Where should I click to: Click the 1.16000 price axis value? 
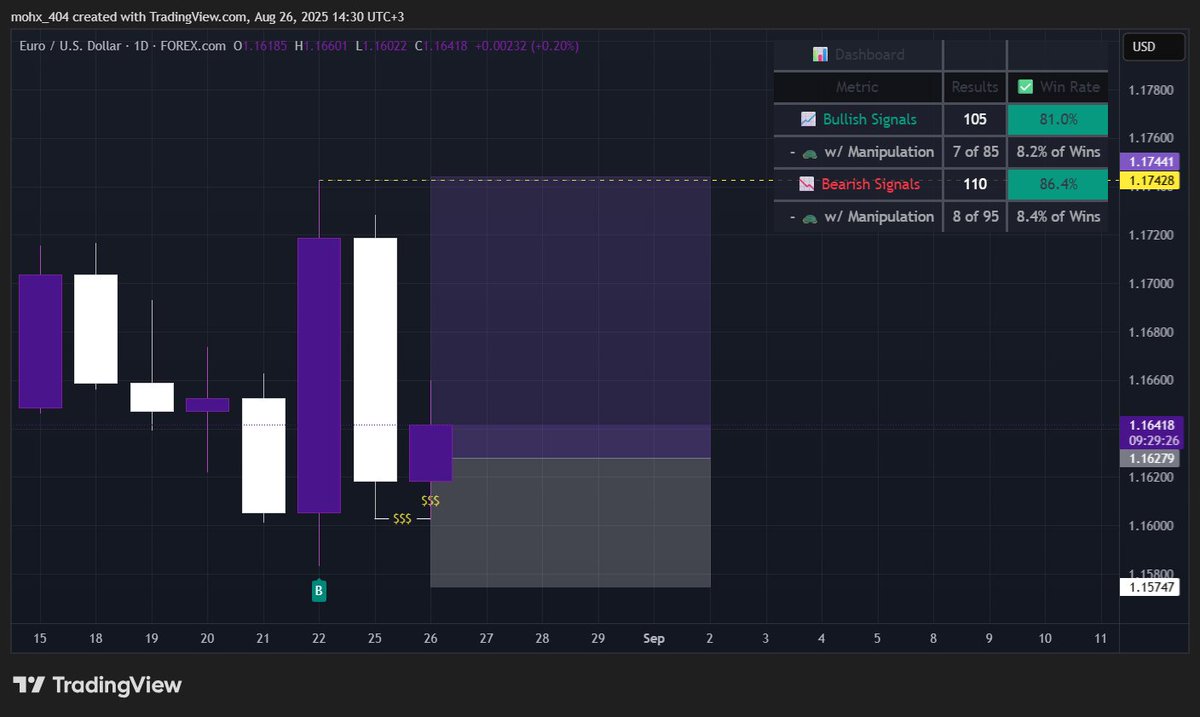tap(1150, 526)
